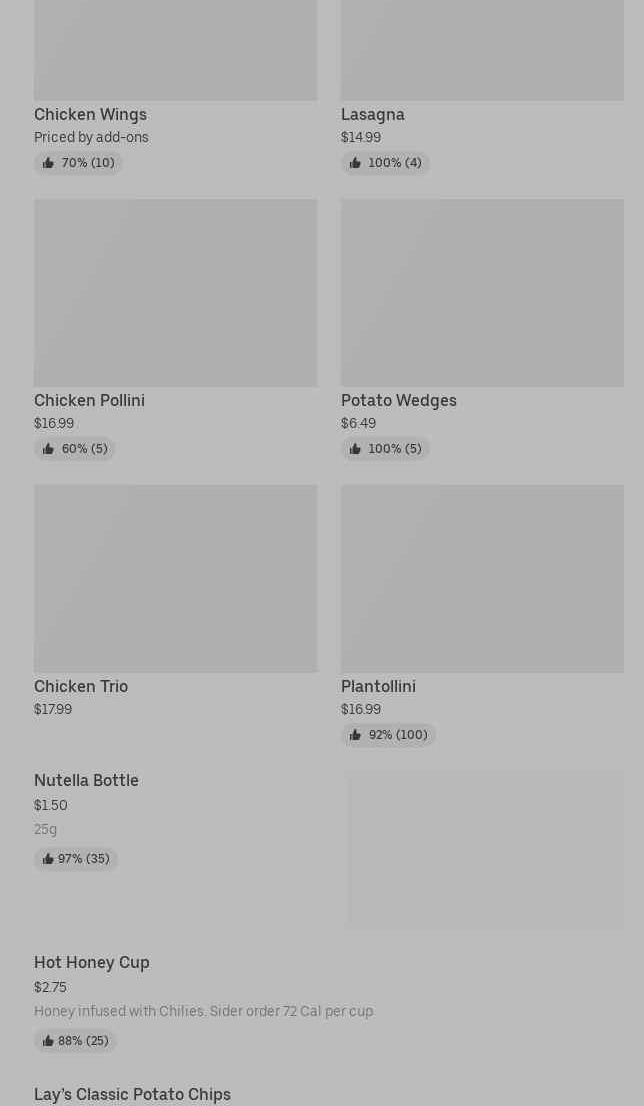The image size is (644, 1106).
Task: Click thumbs-up icon on Chicken Wings rating
Action: (x=48, y=163)
